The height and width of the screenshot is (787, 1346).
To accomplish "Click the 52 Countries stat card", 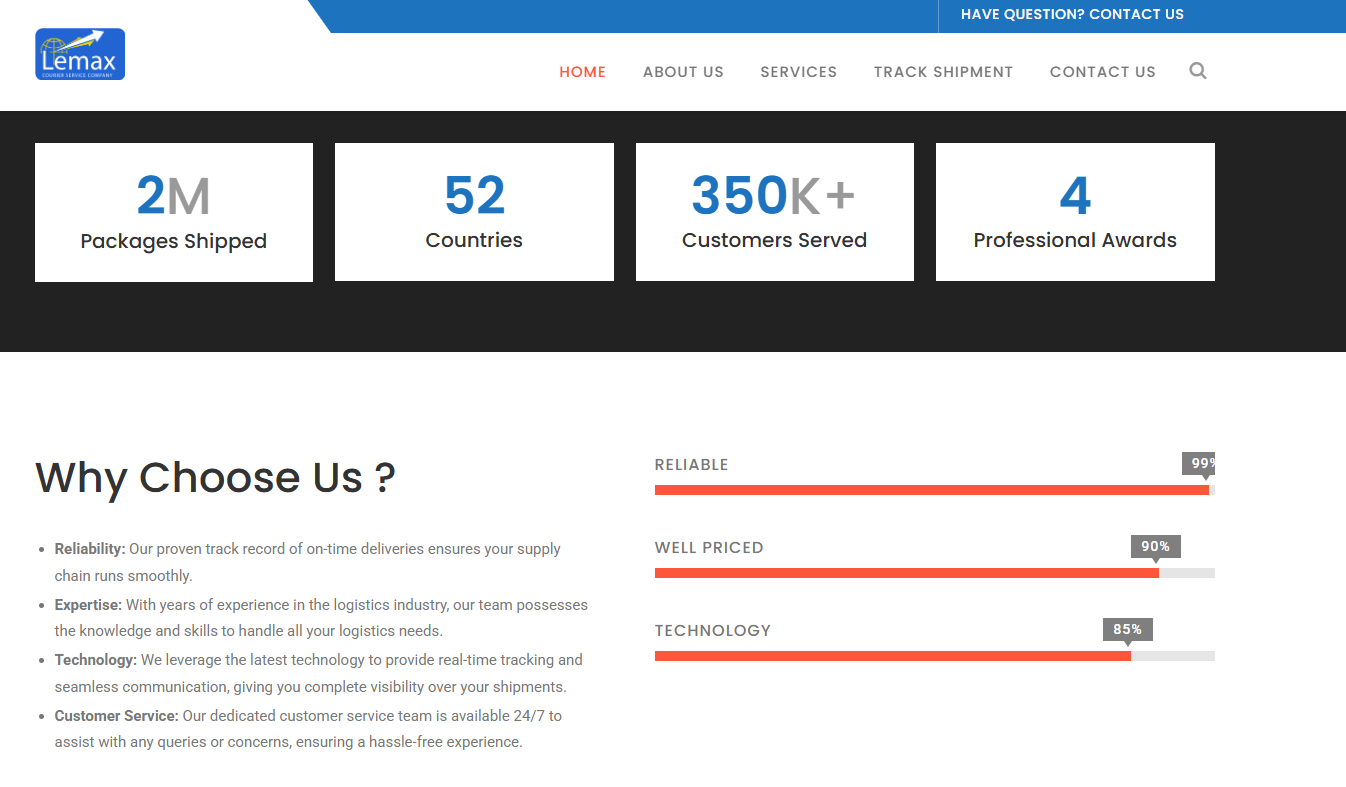I will (474, 212).
